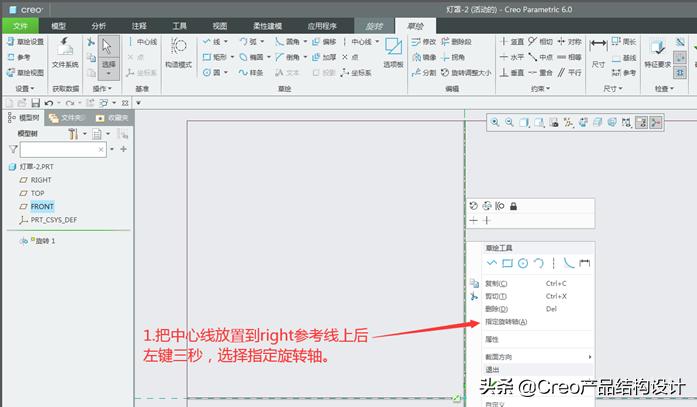The image size is (697, 407).
Task: Select the arrow 选择 tool
Action: [x=108, y=48]
